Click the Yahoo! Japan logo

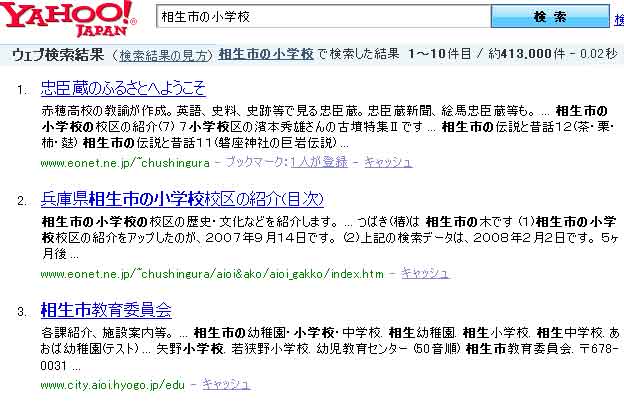click(x=68, y=18)
